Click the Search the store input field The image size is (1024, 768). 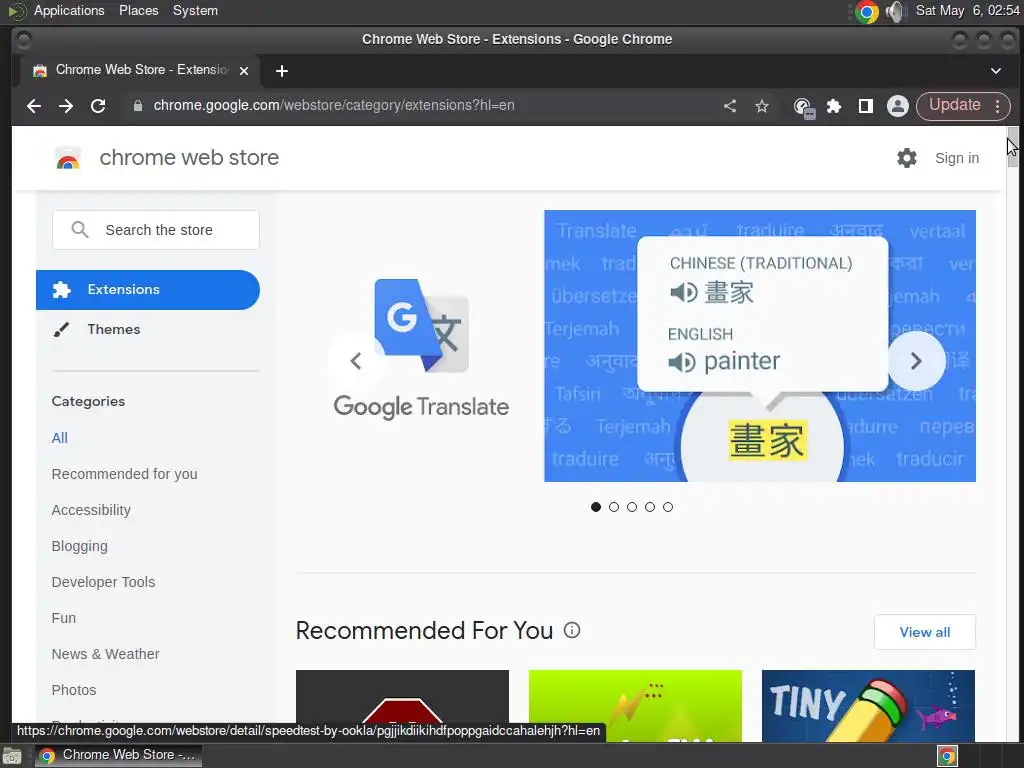pyautogui.click(x=155, y=230)
